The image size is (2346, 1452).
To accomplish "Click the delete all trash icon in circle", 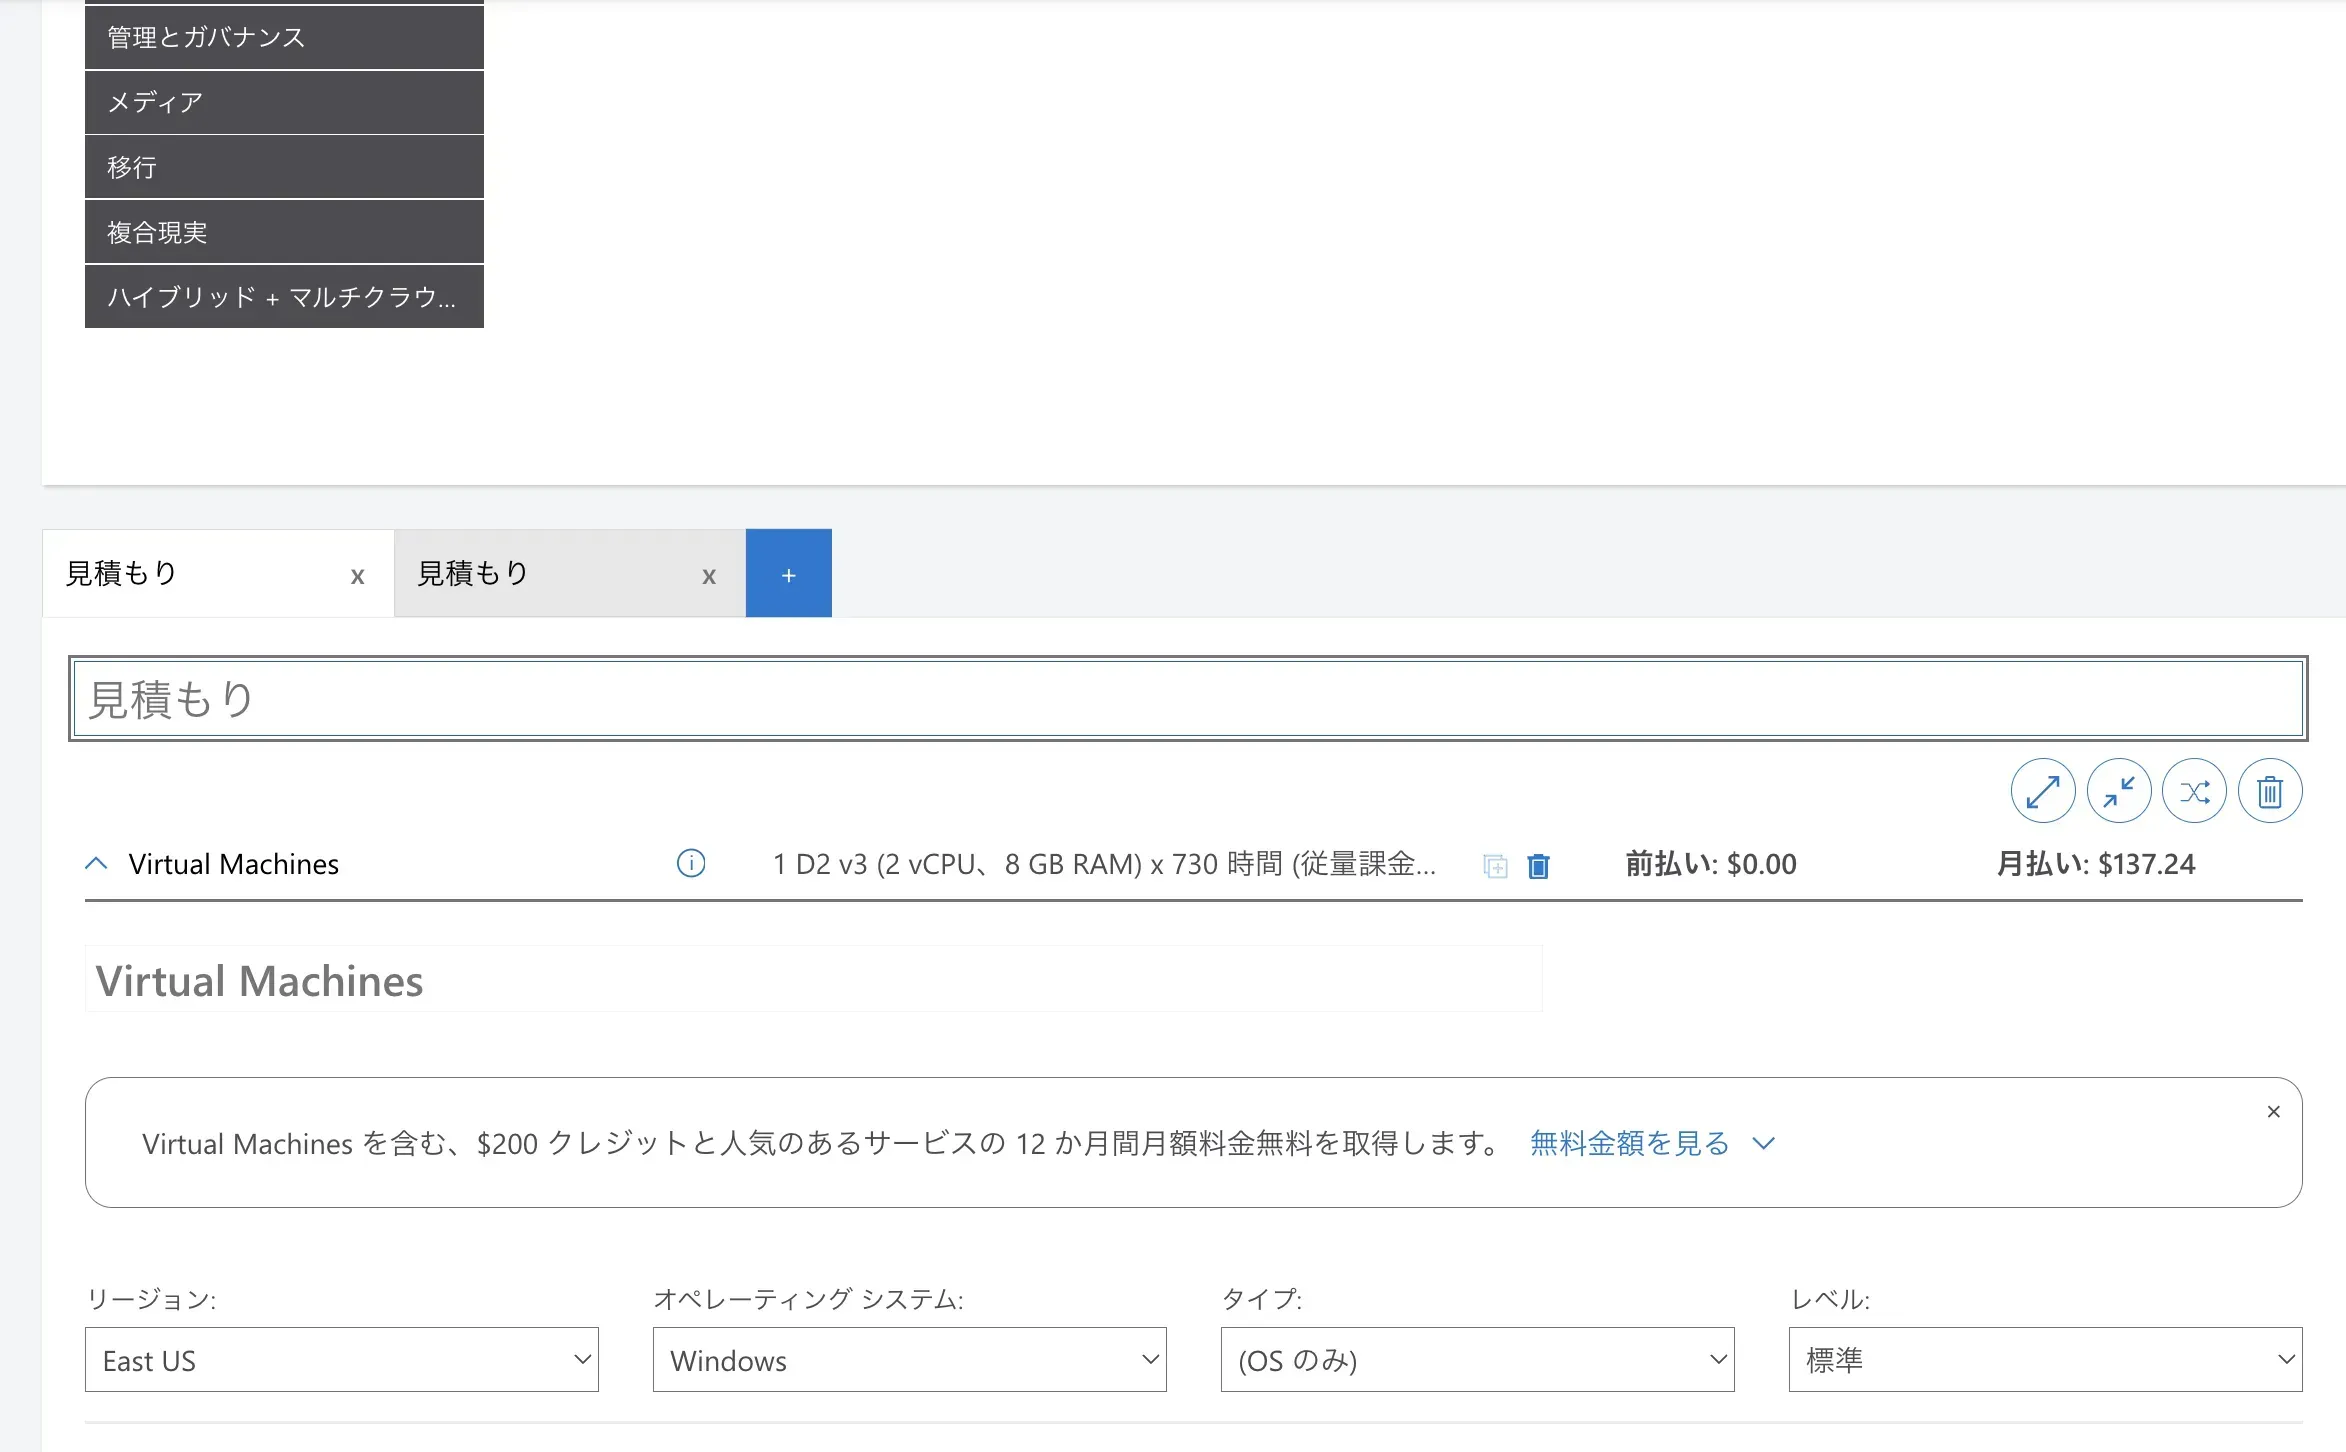I will pos(2270,792).
